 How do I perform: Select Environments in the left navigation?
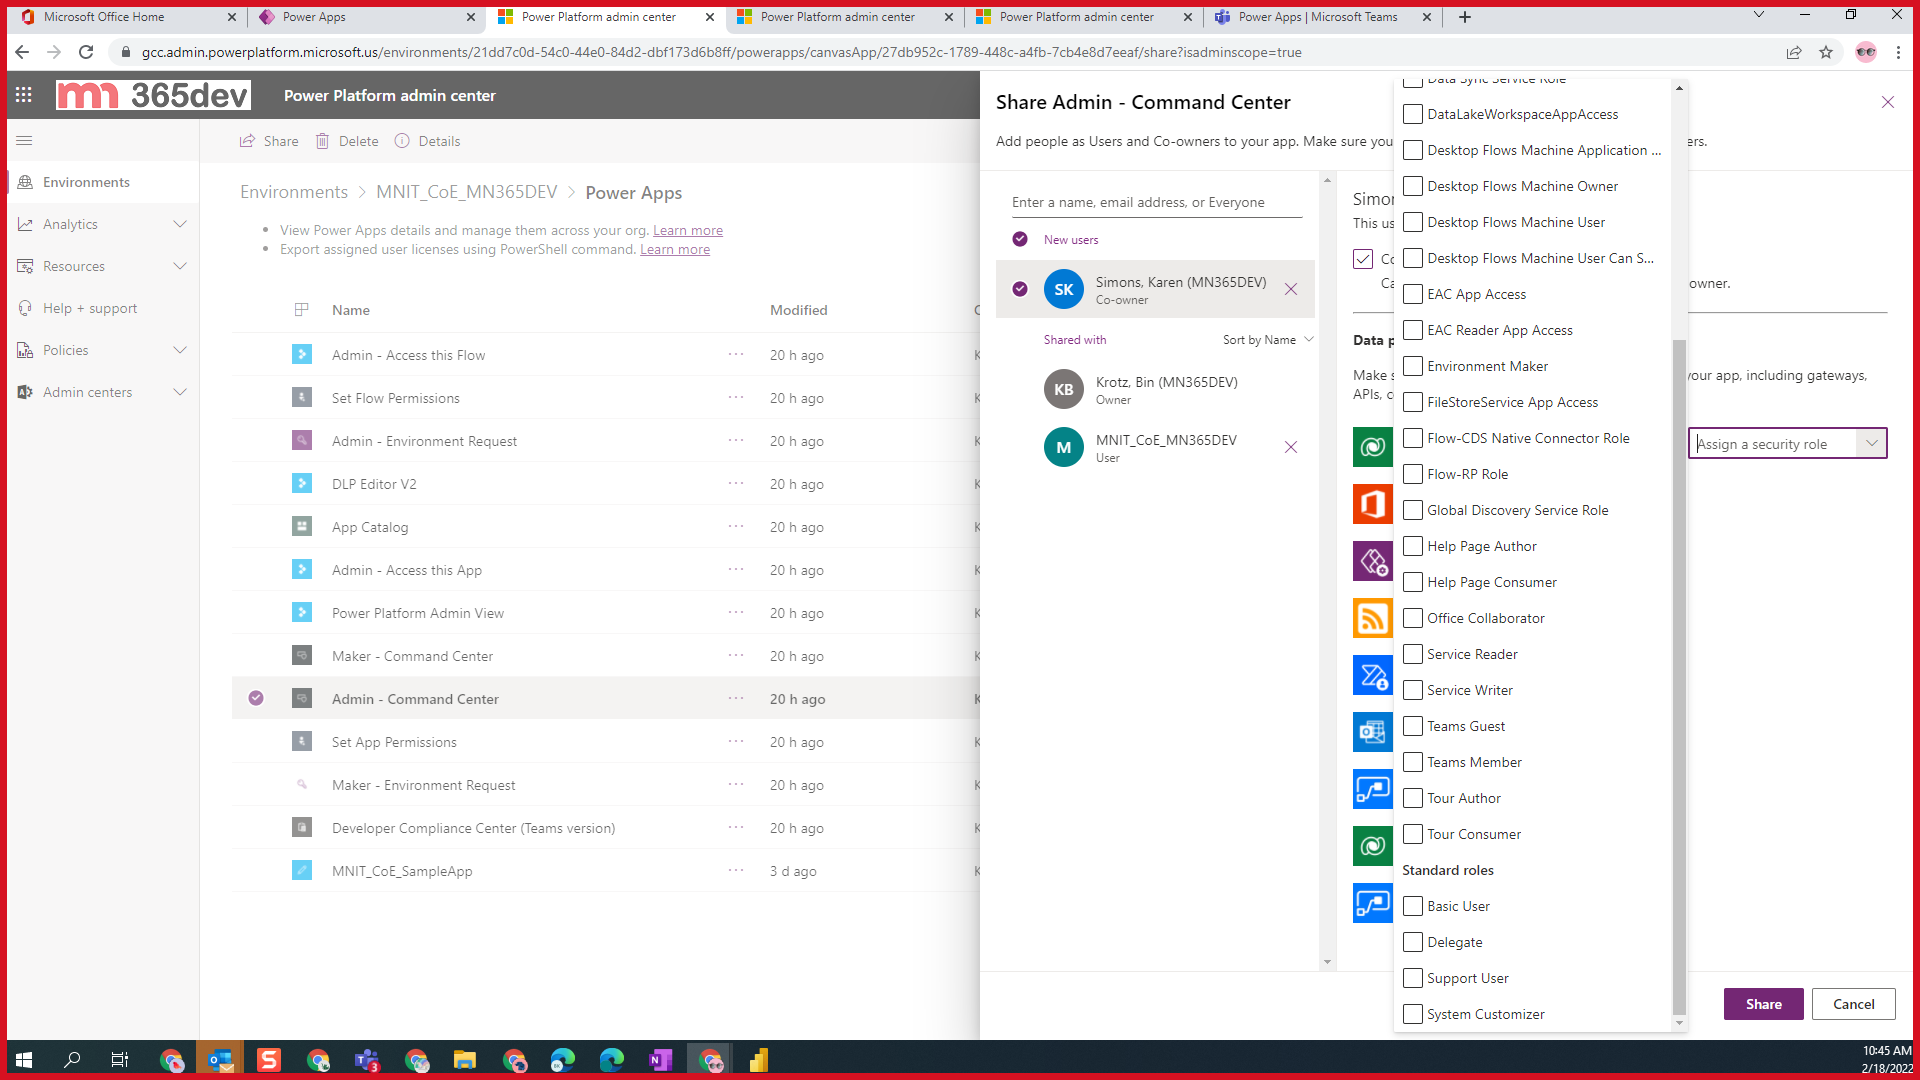point(86,182)
